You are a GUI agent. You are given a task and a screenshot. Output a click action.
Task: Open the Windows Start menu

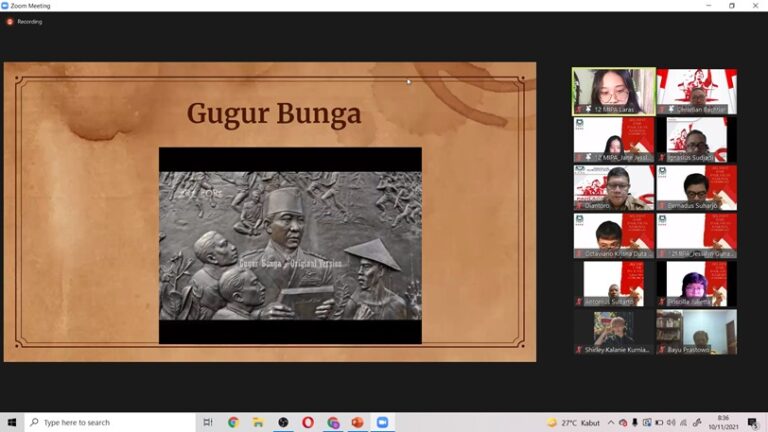(x=13, y=422)
